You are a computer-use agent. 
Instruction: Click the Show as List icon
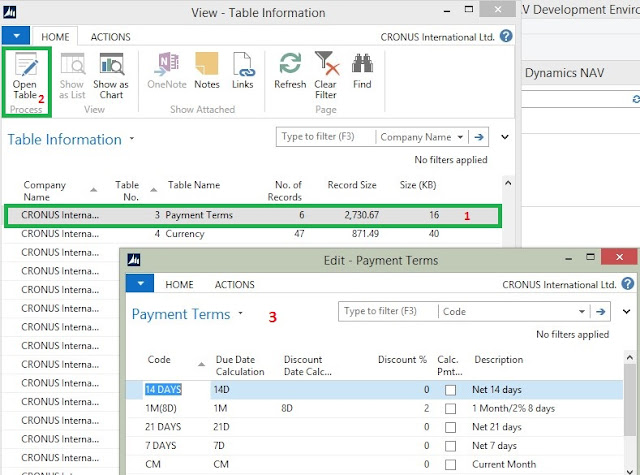click(72, 65)
